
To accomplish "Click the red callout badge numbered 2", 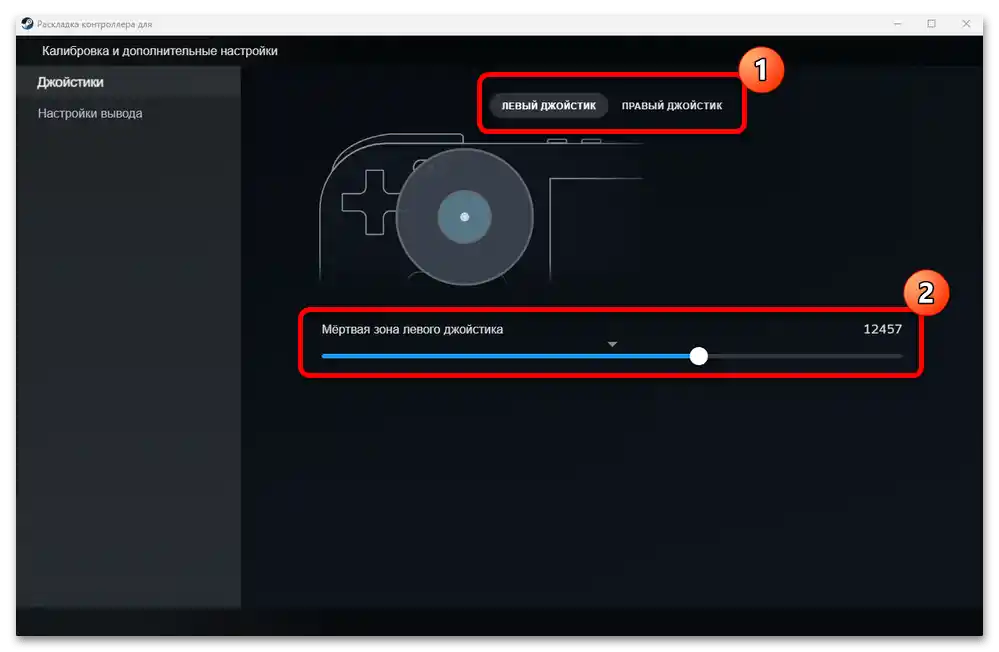I will point(926,293).
